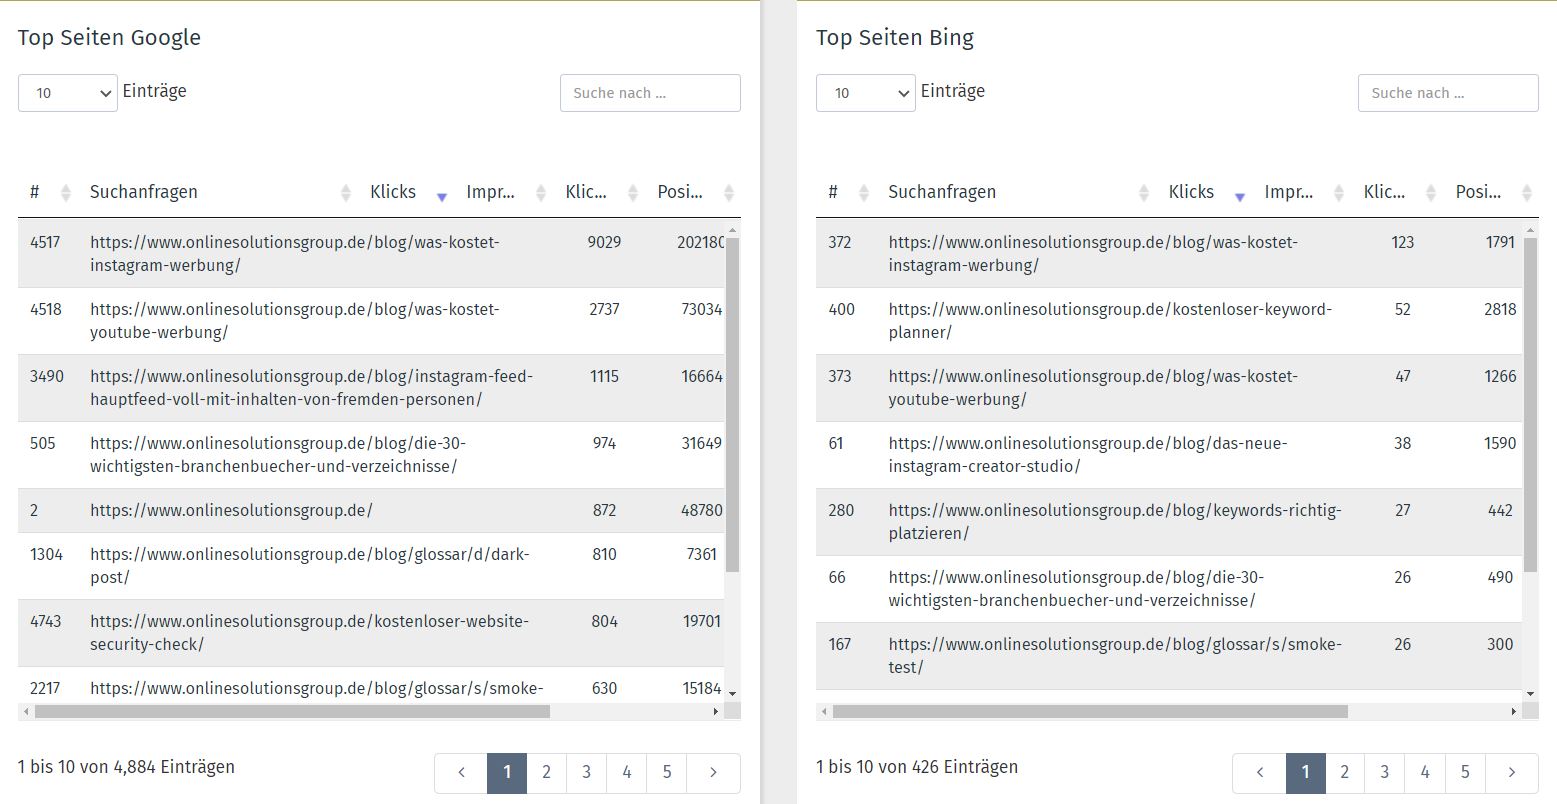1557x804 pixels.
Task: Focus the Google 'Suche nach' search field
Action: click(650, 93)
